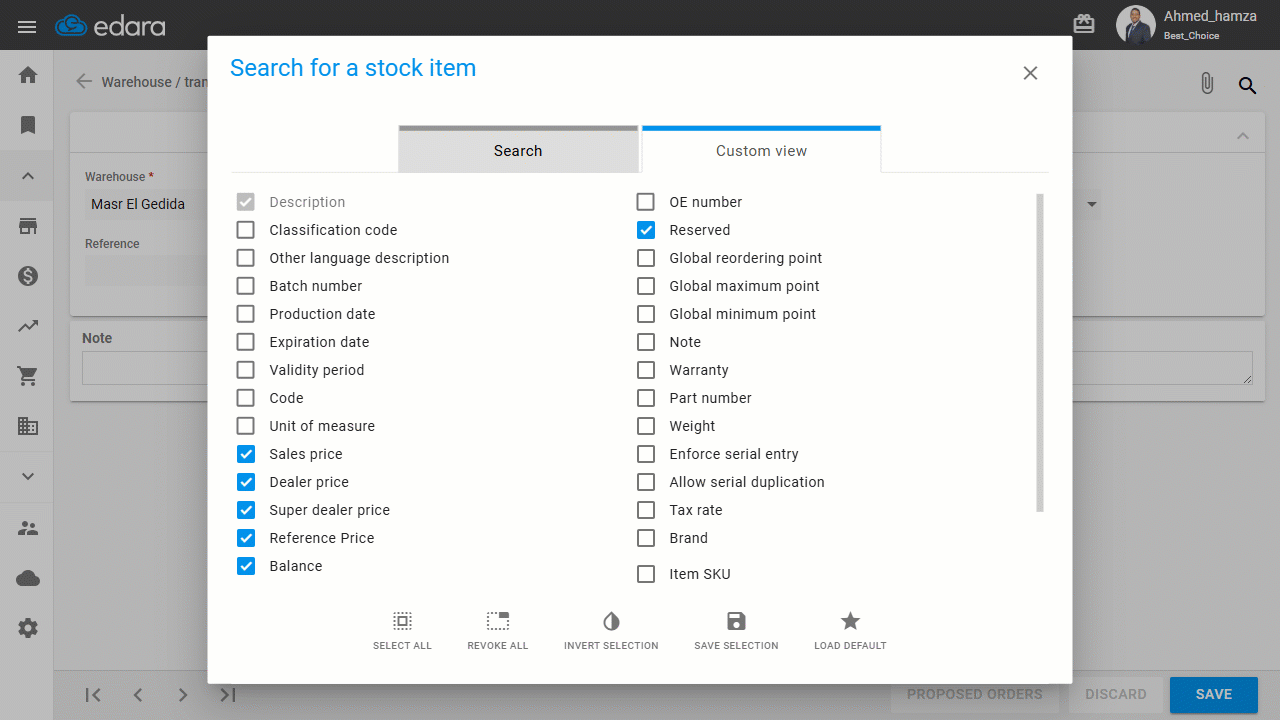Check the Warranty checkbox
The image size is (1280, 720).
click(646, 370)
